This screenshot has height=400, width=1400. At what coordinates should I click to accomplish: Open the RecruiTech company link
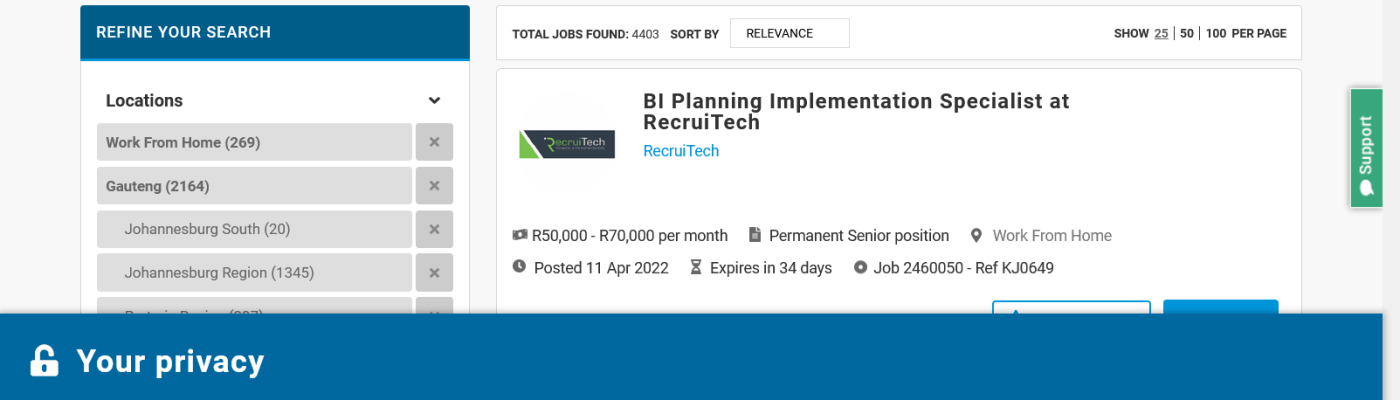pyautogui.click(x=681, y=151)
